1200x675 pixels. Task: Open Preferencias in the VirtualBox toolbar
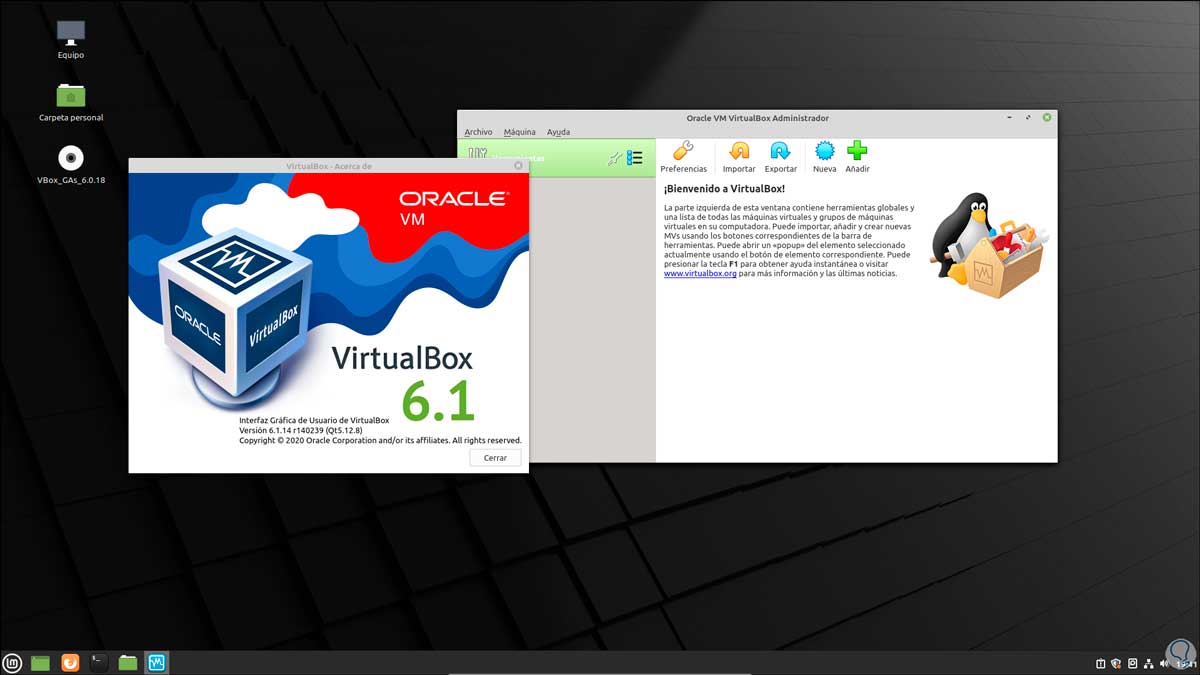pos(683,157)
